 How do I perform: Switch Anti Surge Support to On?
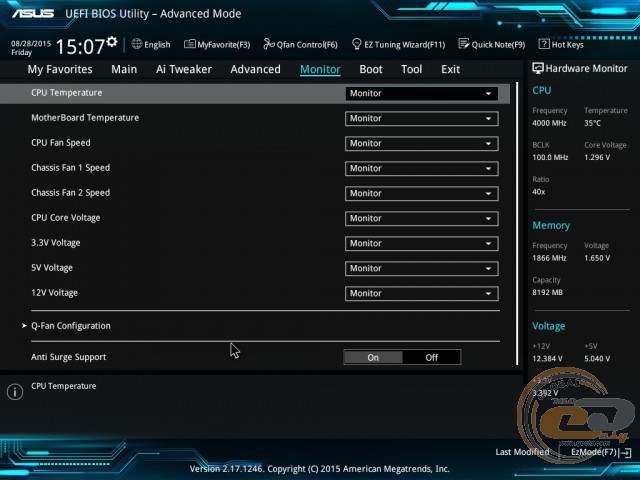(x=373, y=358)
